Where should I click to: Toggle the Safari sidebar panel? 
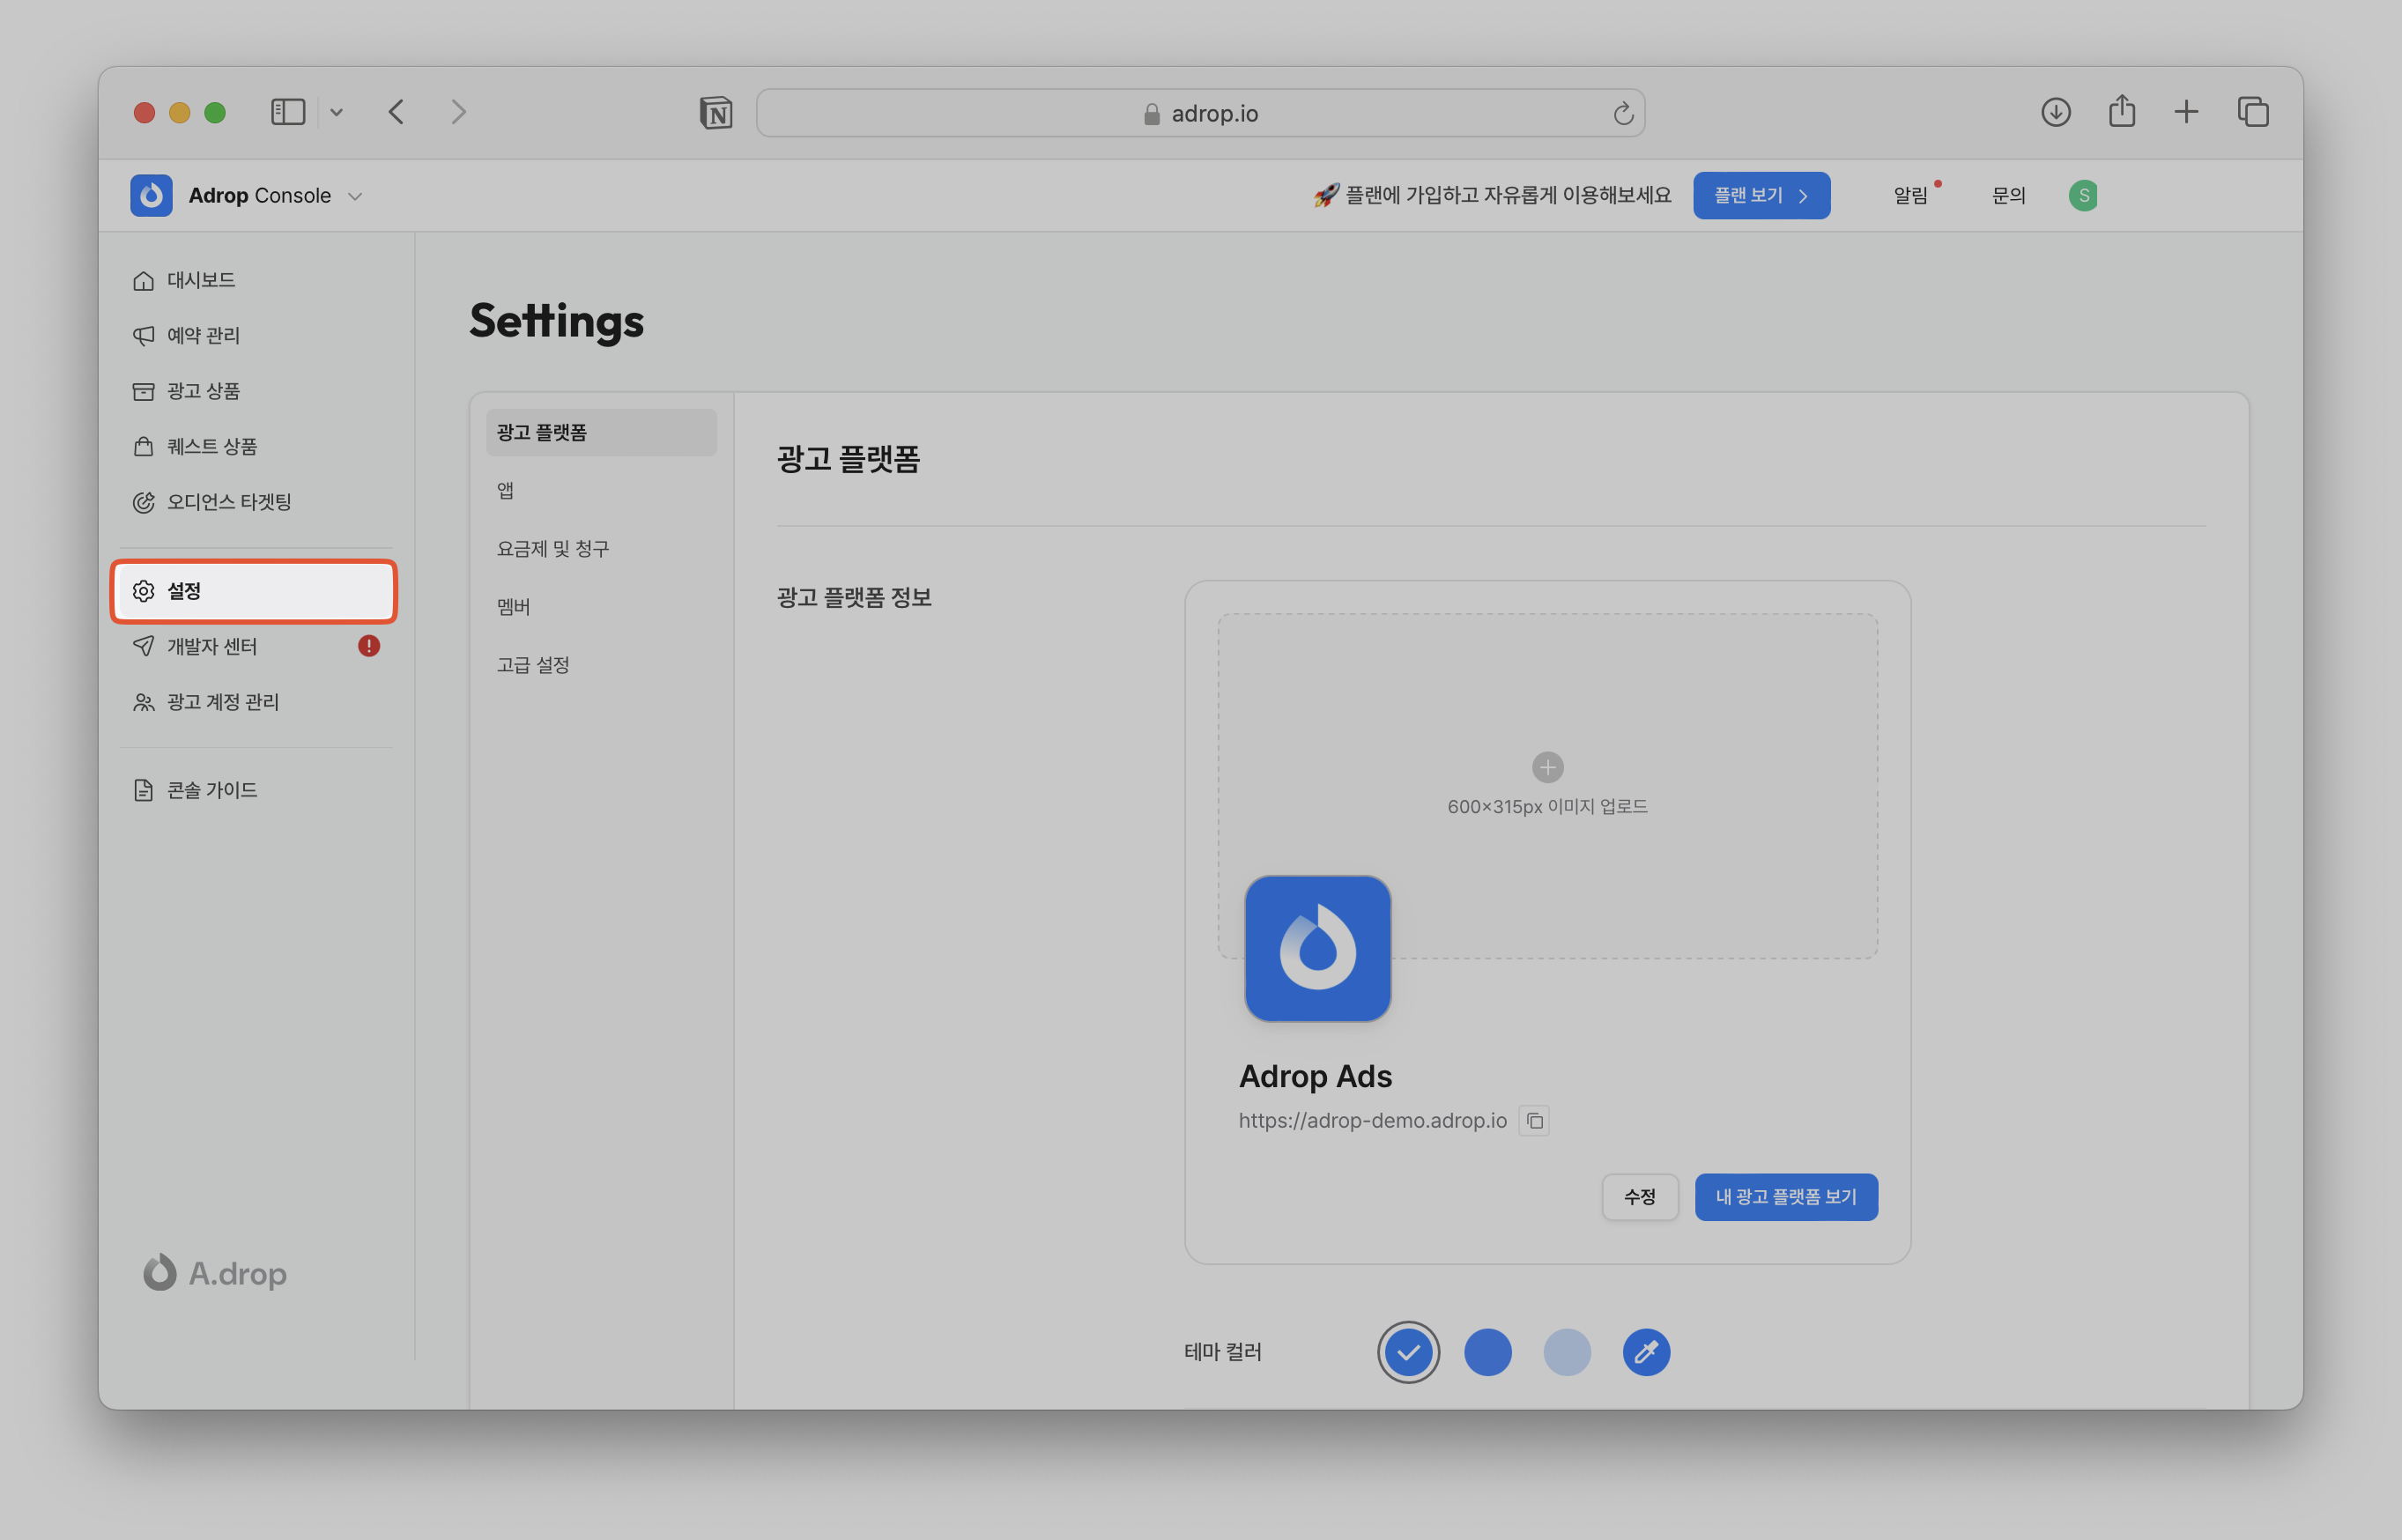(288, 112)
